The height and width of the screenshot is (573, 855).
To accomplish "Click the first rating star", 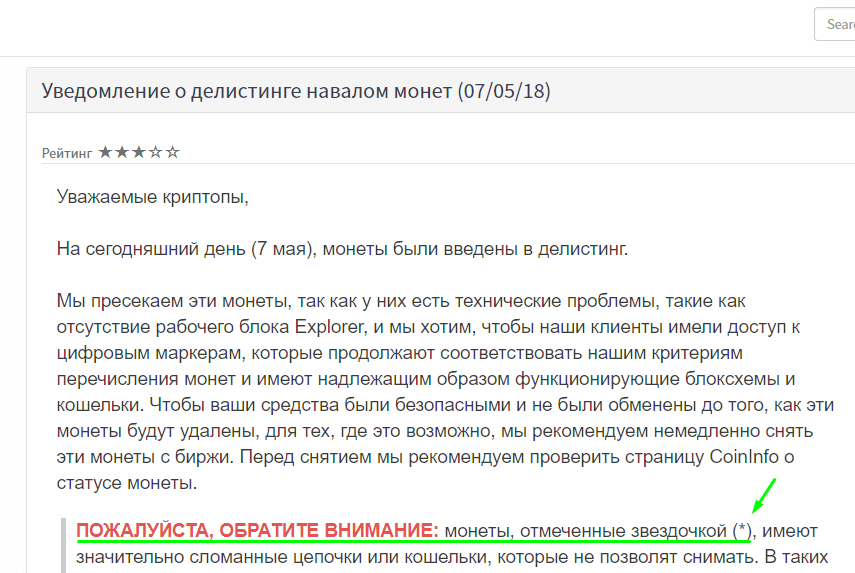I will (x=106, y=152).
